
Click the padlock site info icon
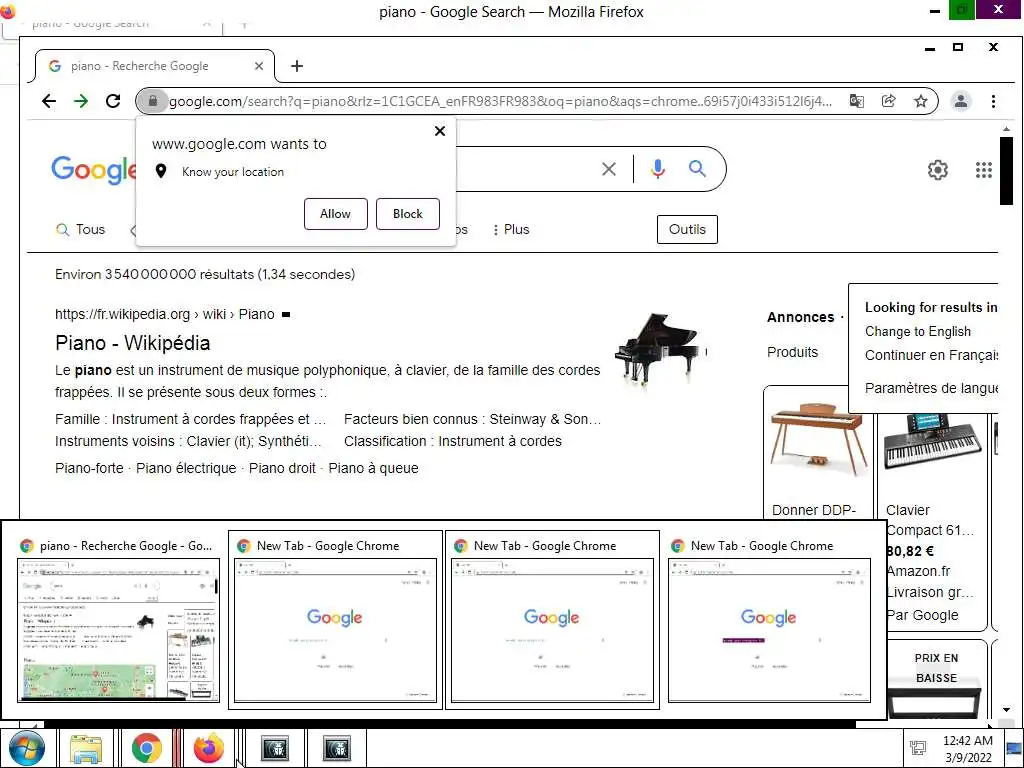(x=152, y=101)
